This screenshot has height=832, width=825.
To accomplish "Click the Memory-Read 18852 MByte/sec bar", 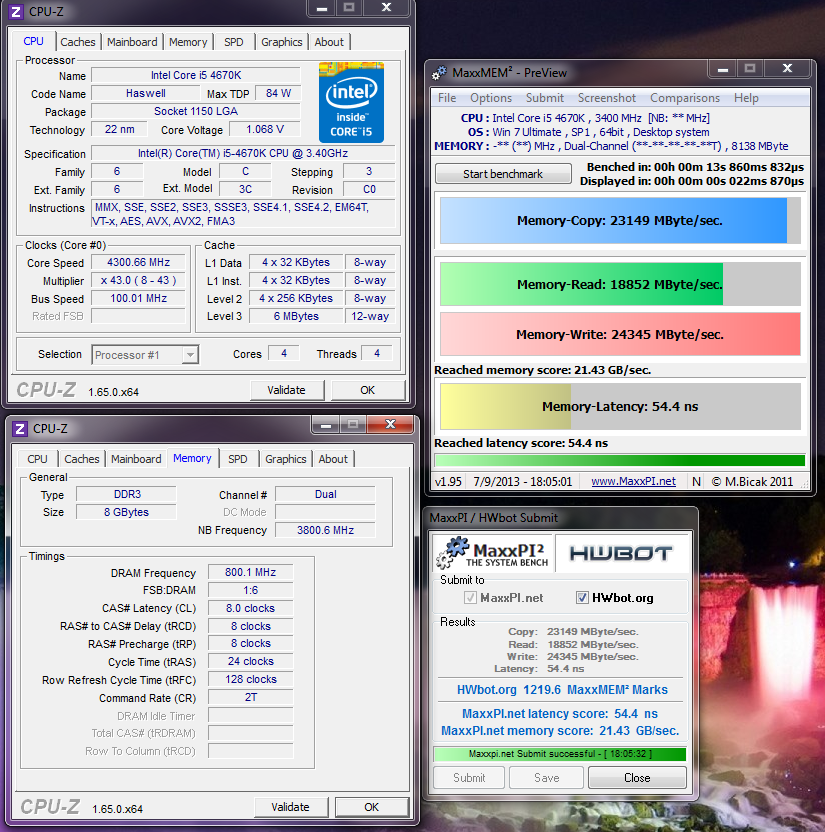I will pos(620,284).
